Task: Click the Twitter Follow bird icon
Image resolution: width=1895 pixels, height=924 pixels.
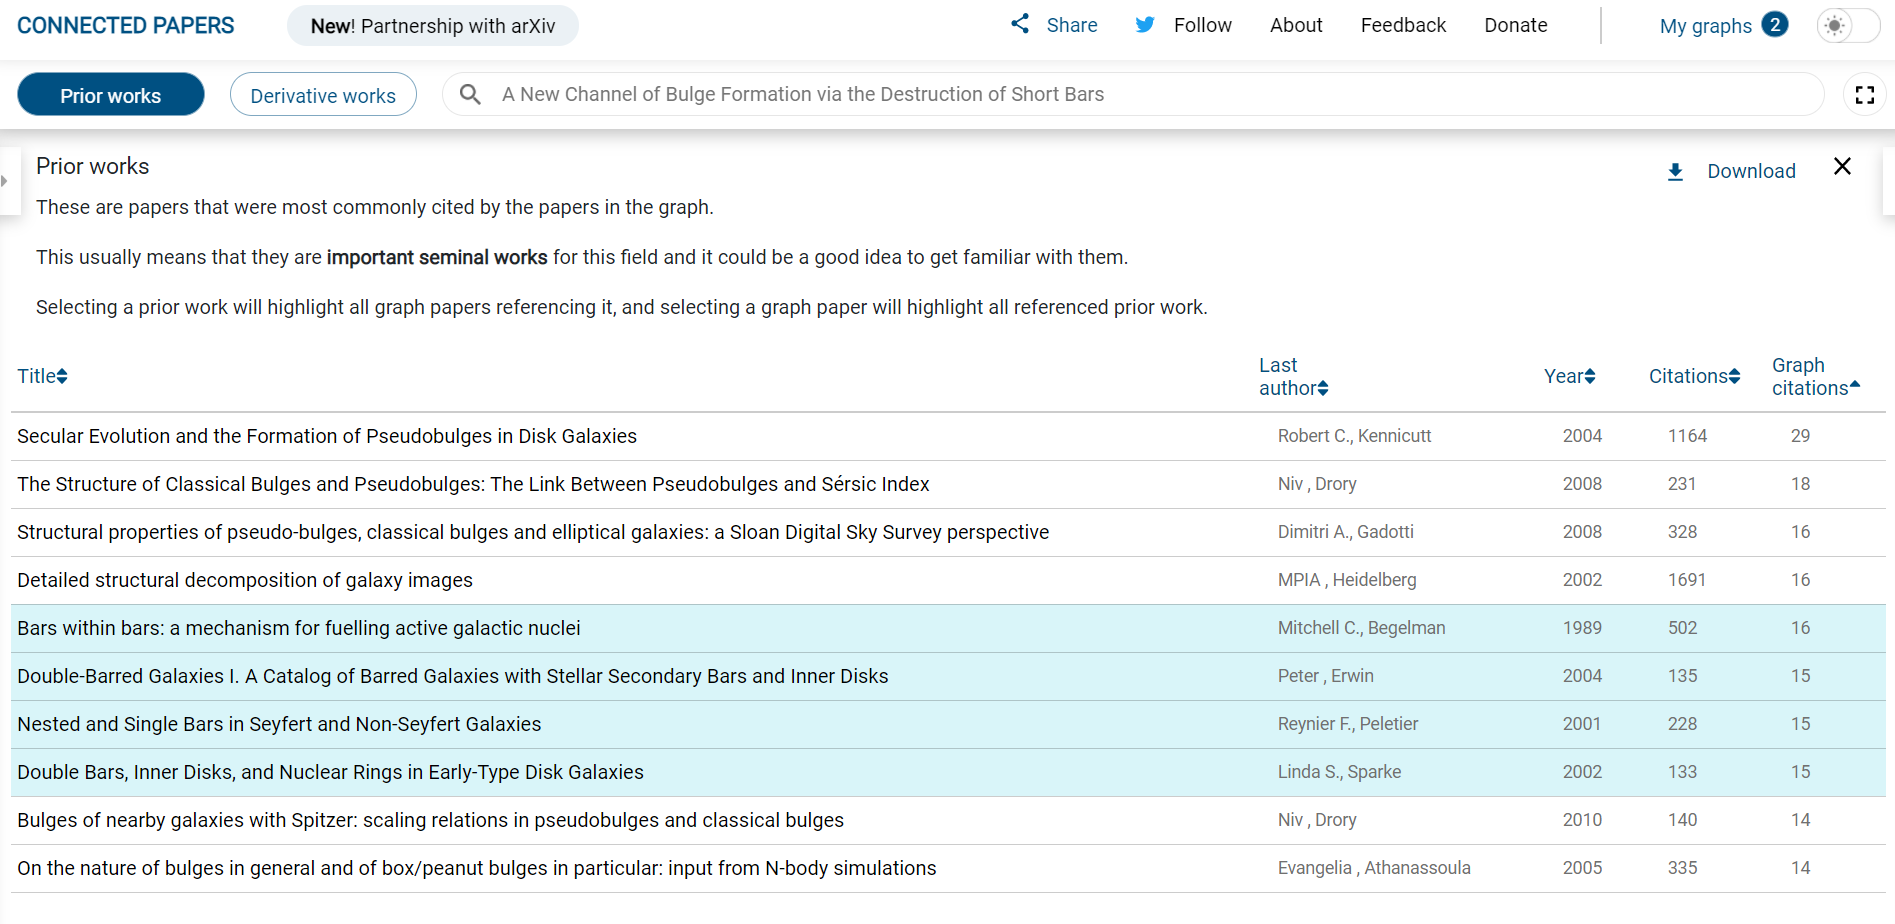Action: point(1145,25)
